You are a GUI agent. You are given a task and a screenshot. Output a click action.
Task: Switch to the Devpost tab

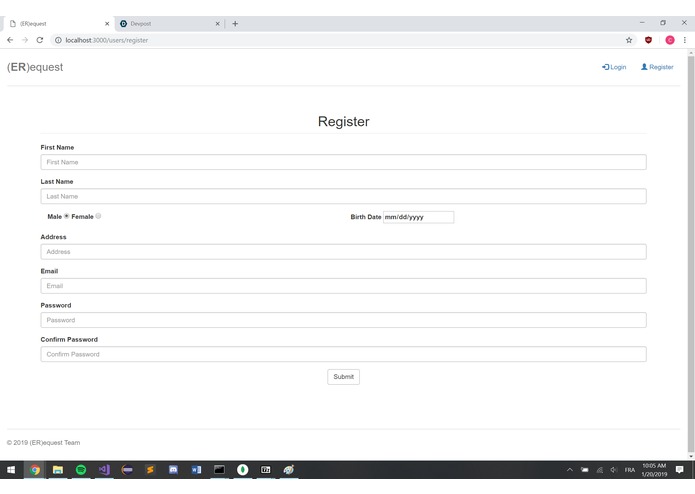pos(170,23)
